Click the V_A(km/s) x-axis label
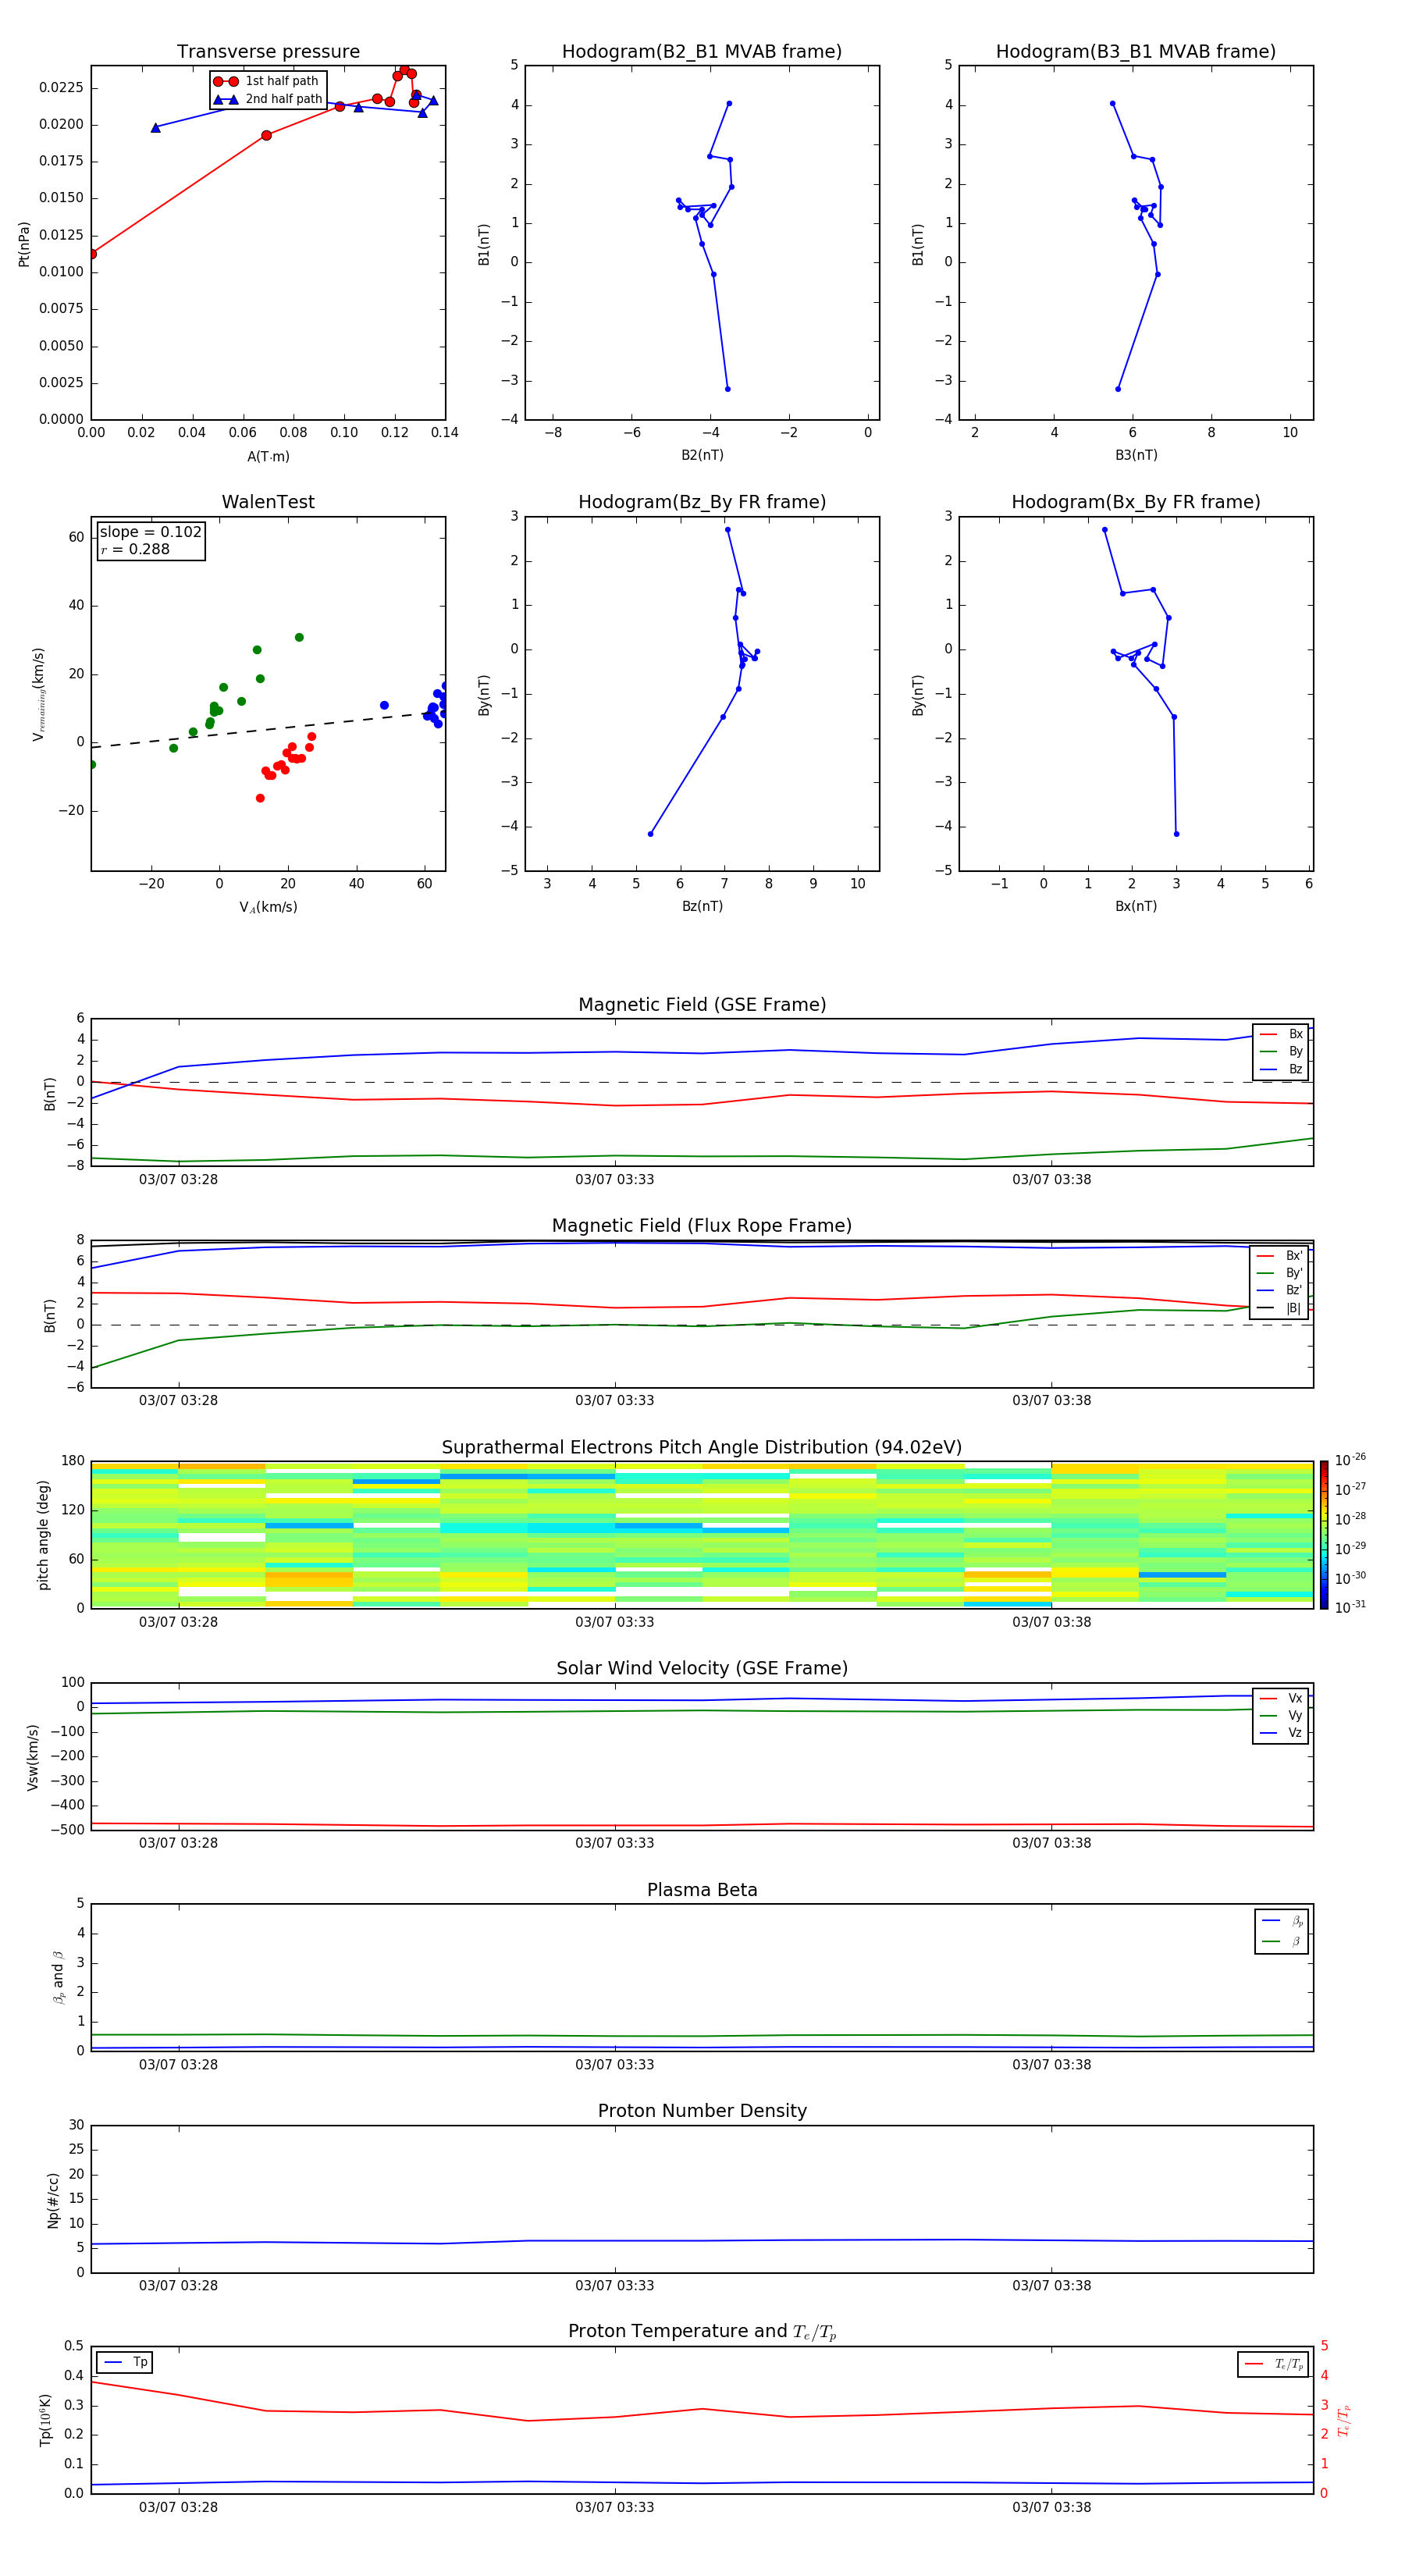Screen dimensions: 1405x2576 [268, 908]
